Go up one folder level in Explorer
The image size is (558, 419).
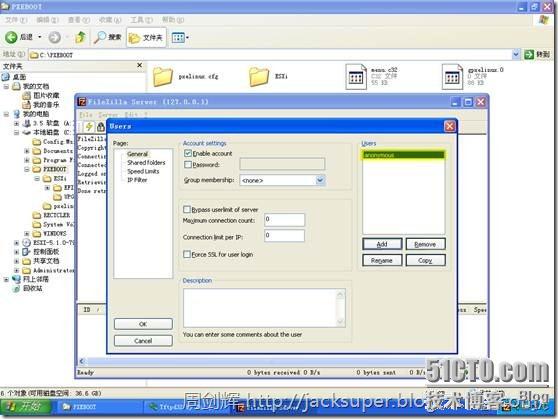tap(80, 37)
